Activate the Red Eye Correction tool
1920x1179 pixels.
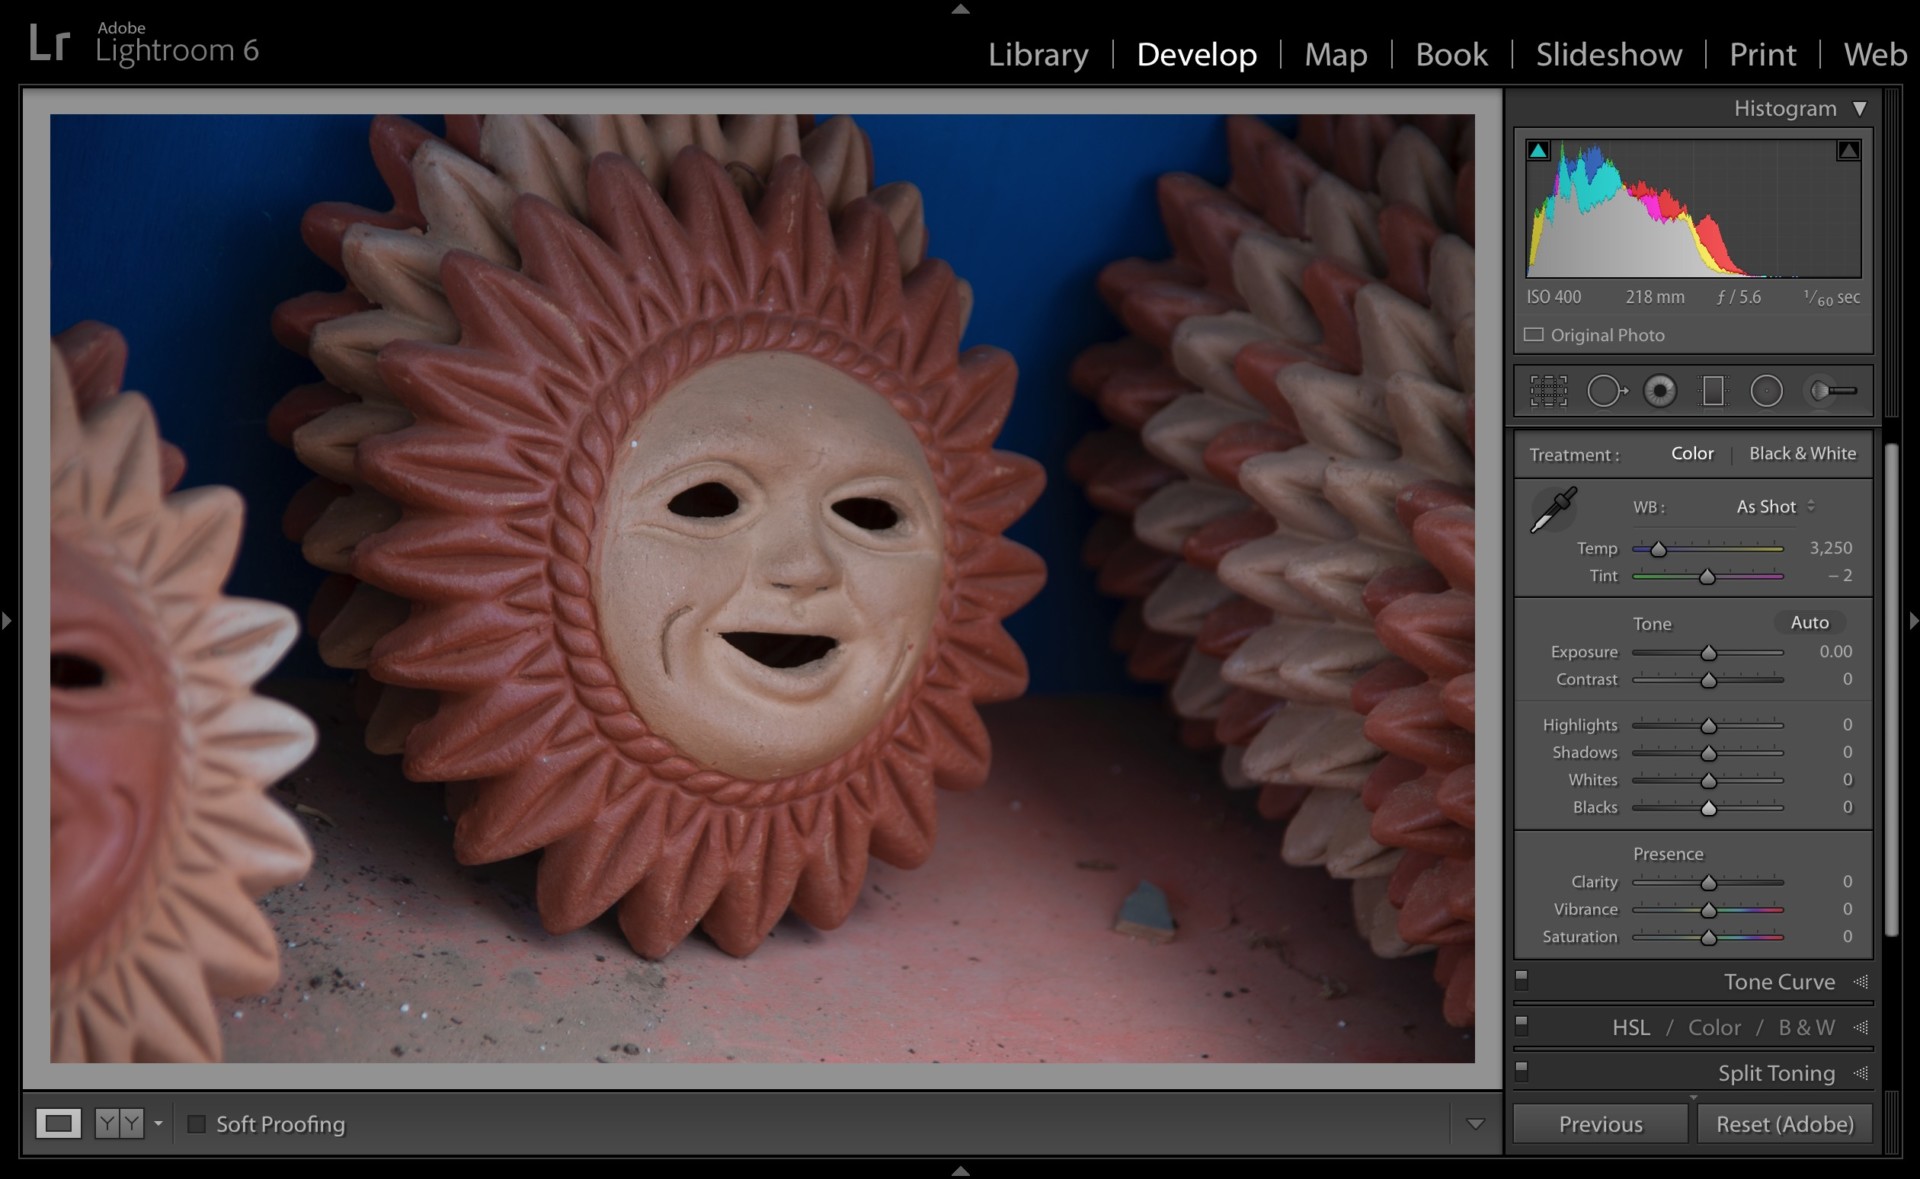[1660, 391]
